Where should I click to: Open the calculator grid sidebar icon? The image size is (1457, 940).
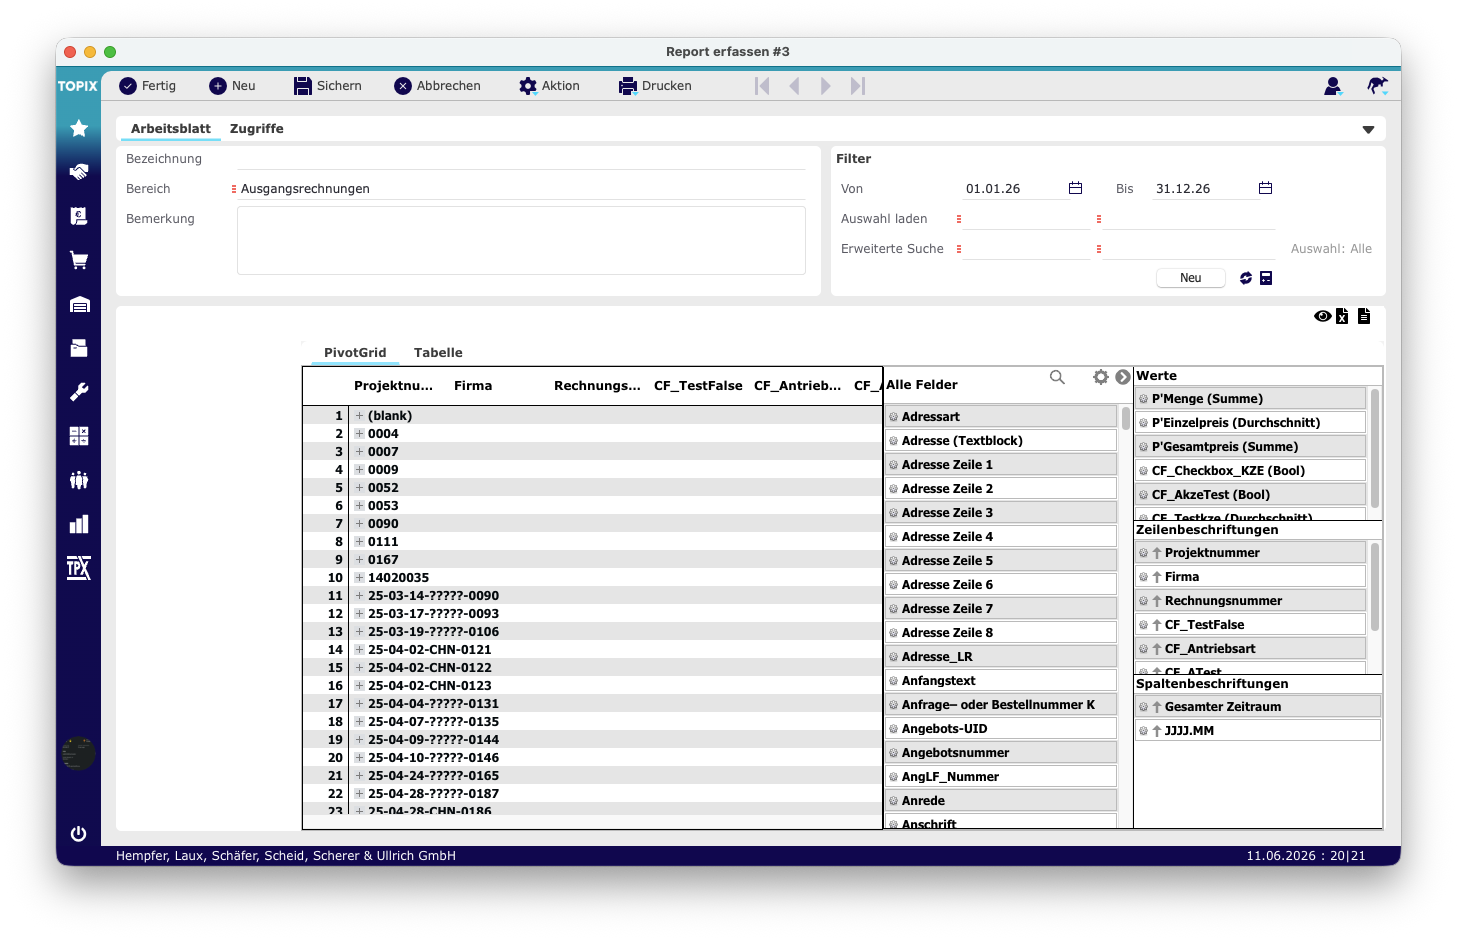(79, 436)
